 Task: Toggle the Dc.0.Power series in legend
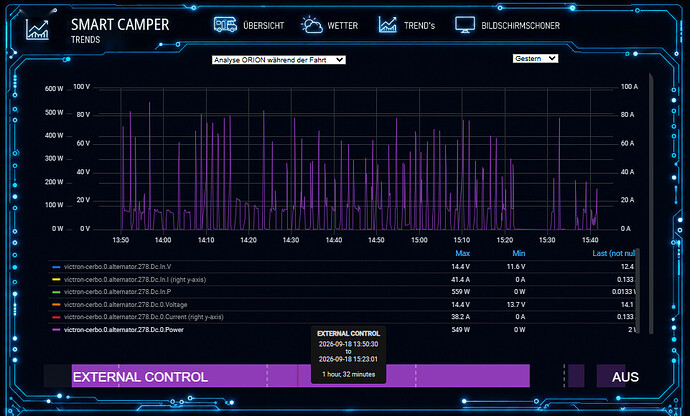124,329
